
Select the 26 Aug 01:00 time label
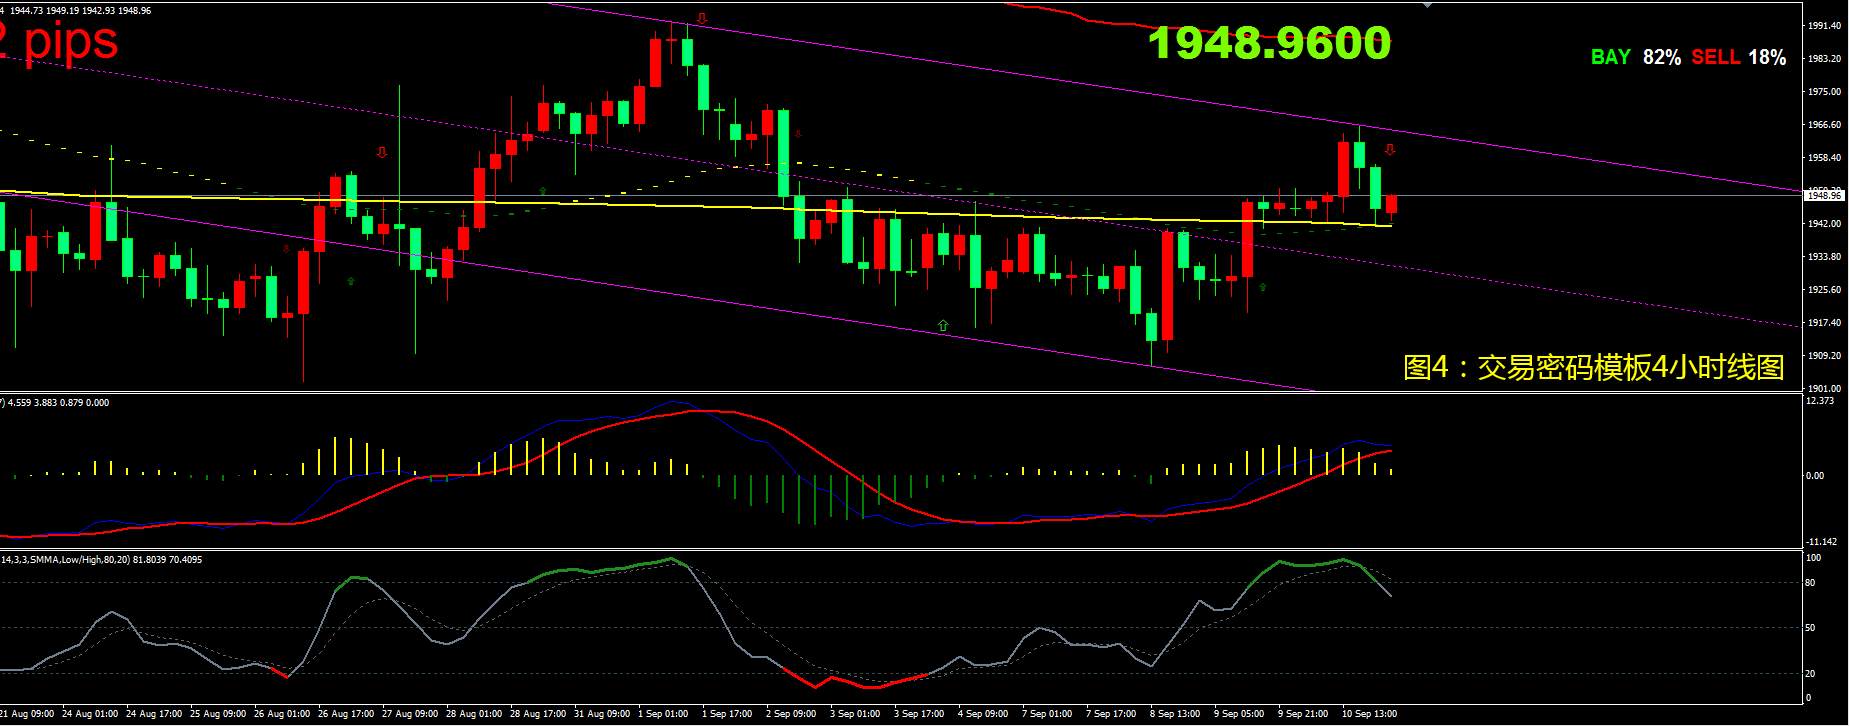tap(282, 714)
